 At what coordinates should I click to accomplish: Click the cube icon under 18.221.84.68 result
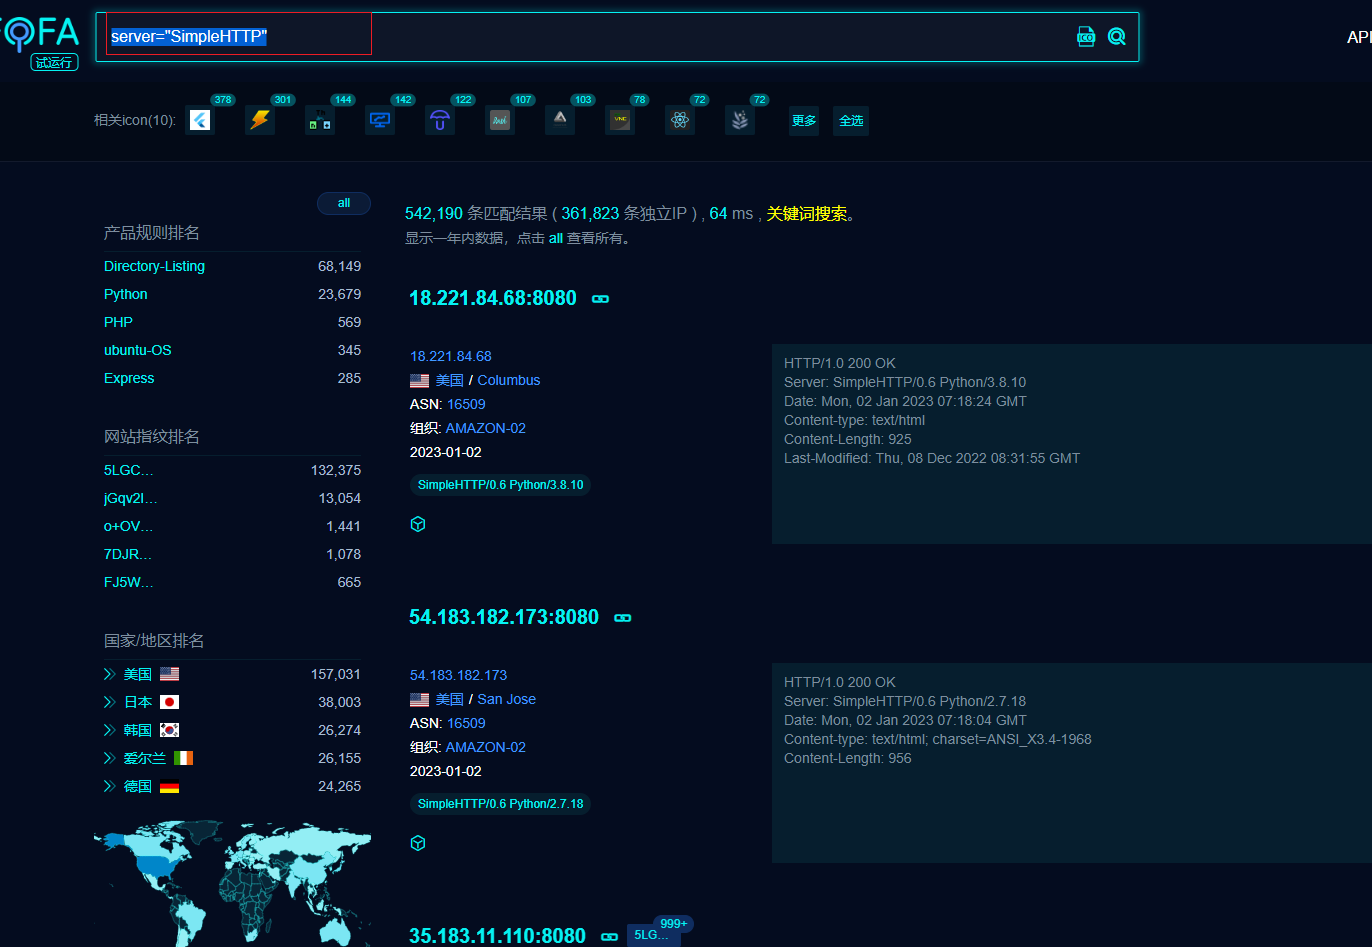[x=418, y=524]
